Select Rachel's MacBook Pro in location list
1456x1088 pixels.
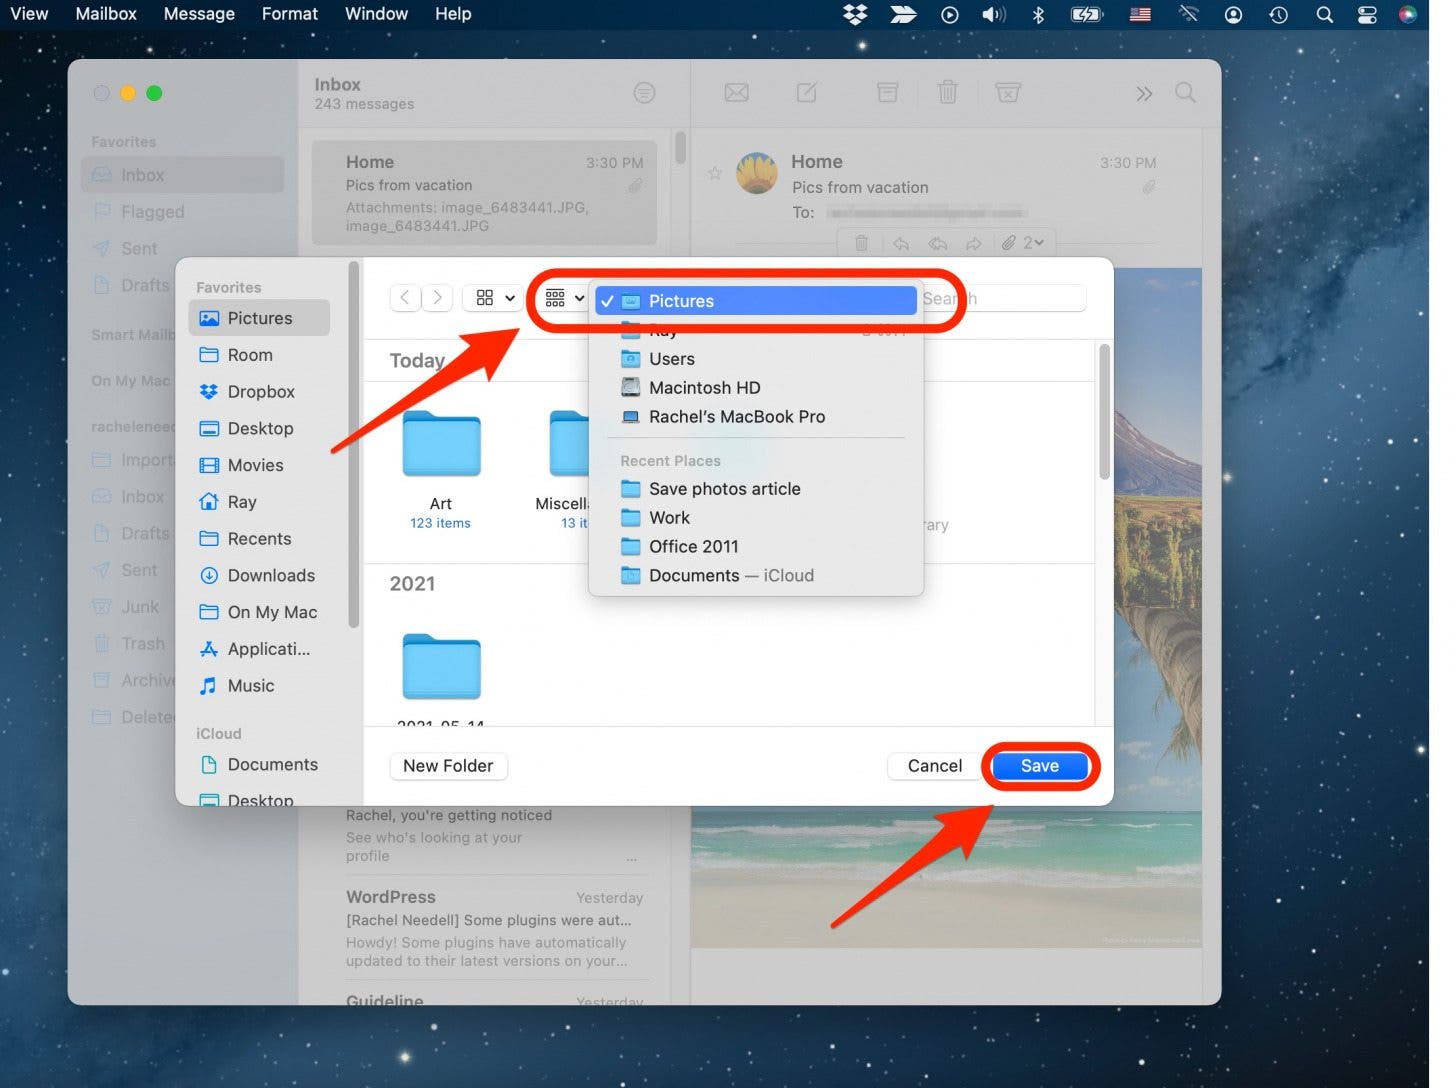pyautogui.click(x=736, y=417)
